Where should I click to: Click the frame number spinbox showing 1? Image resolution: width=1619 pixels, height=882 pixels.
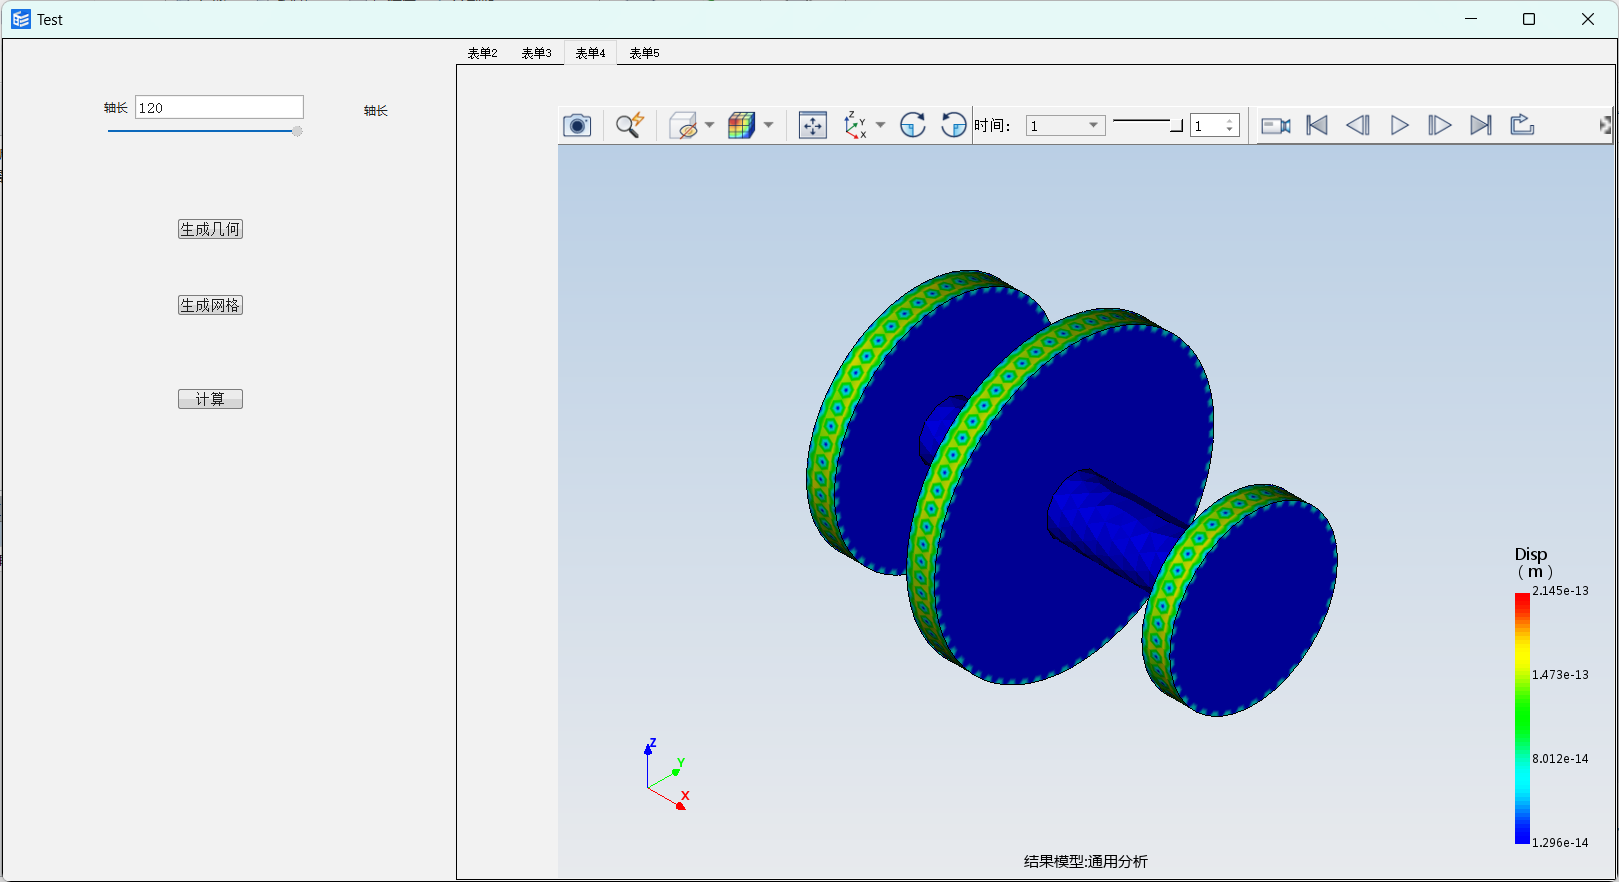coord(1215,125)
